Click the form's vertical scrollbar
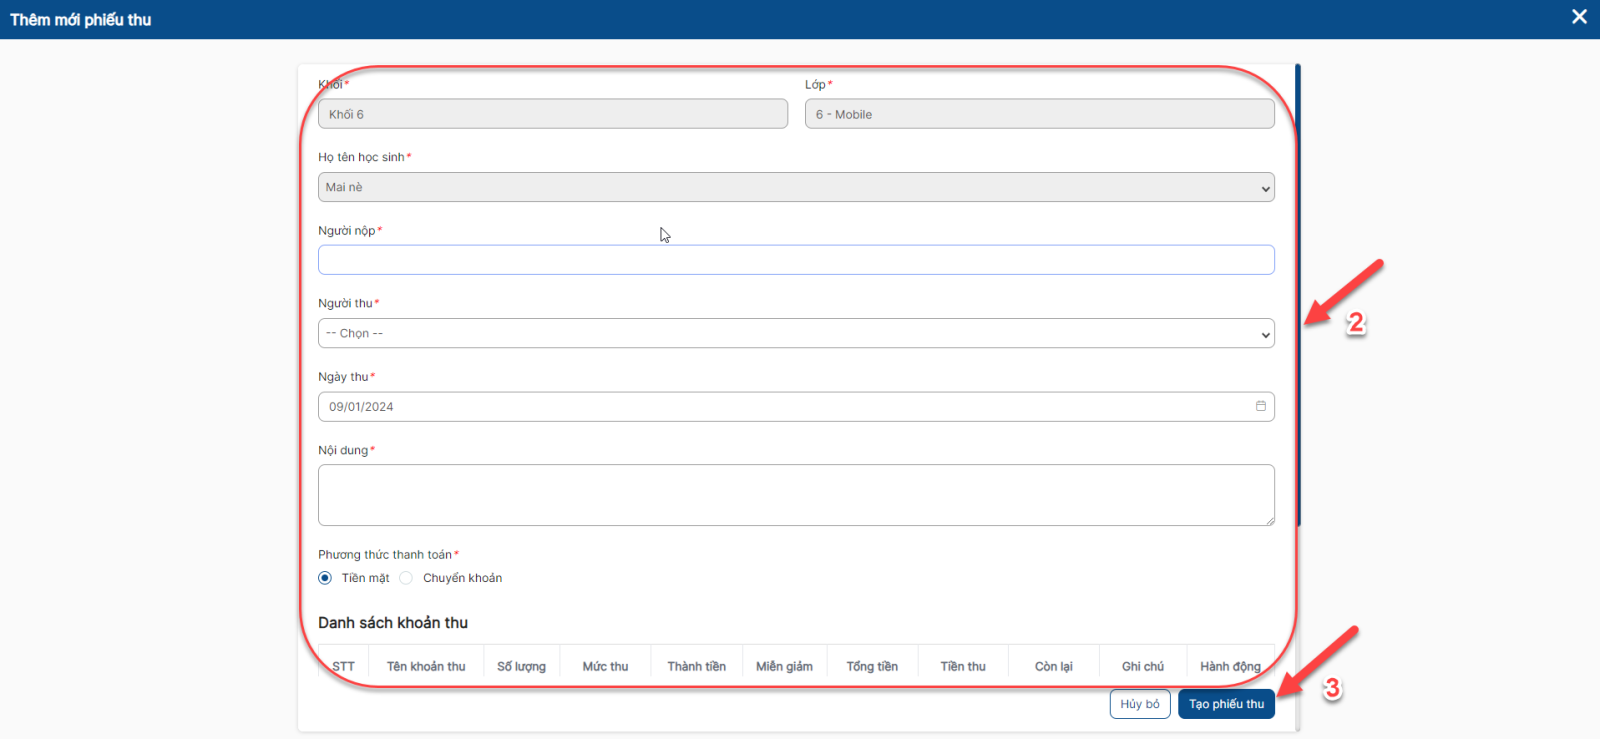 pyautogui.click(x=1298, y=295)
